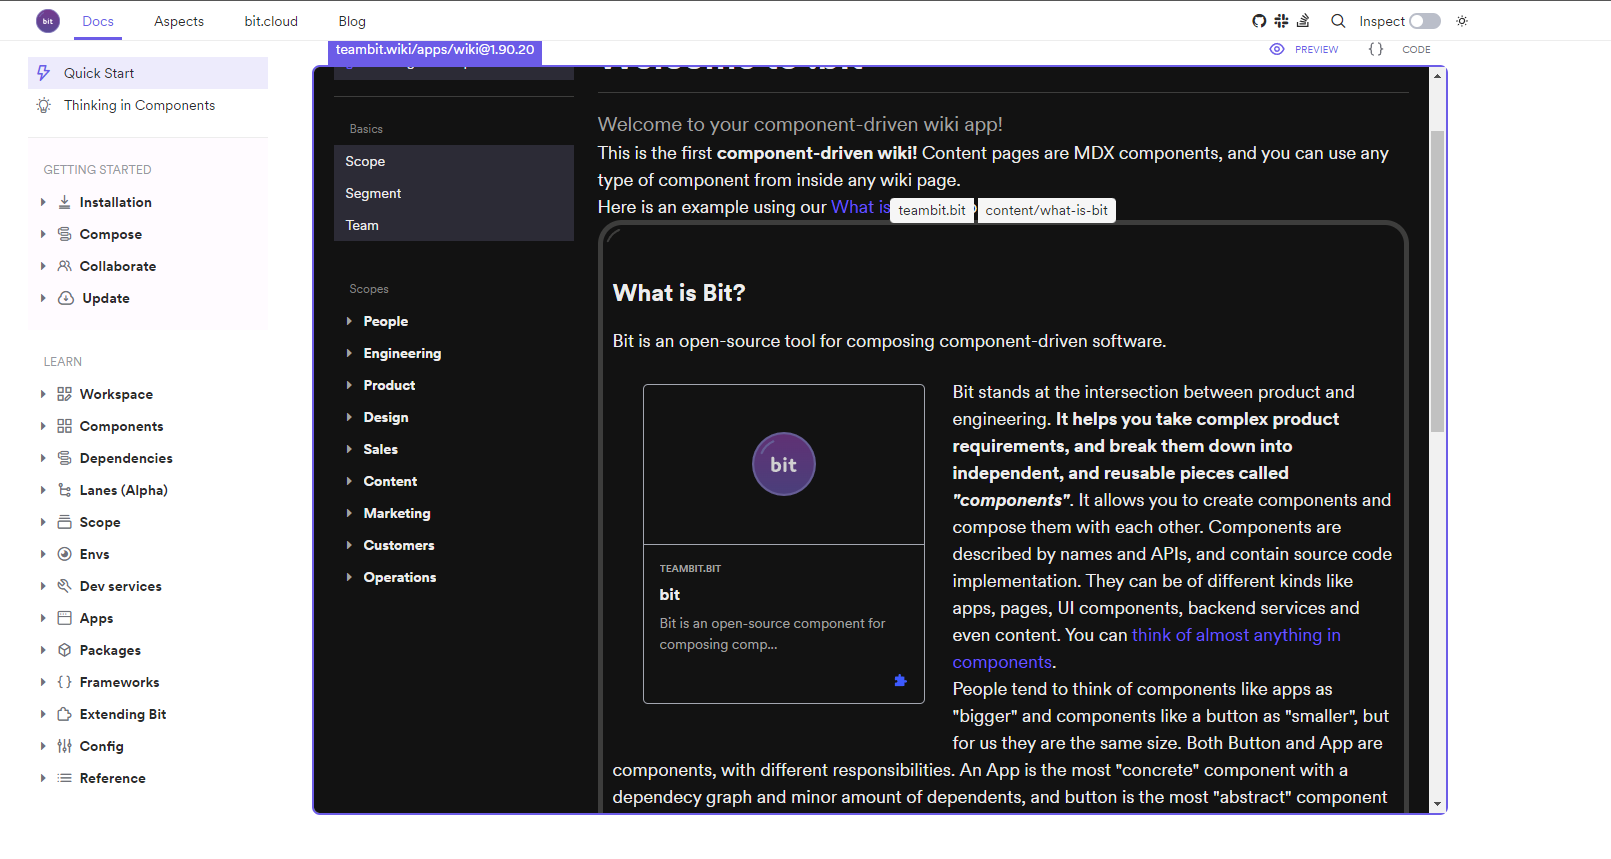Image resolution: width=1611 pixels, height=859 pixels.
Task: Click the Thinking in Components bulb icon
Action: point(44,105)
